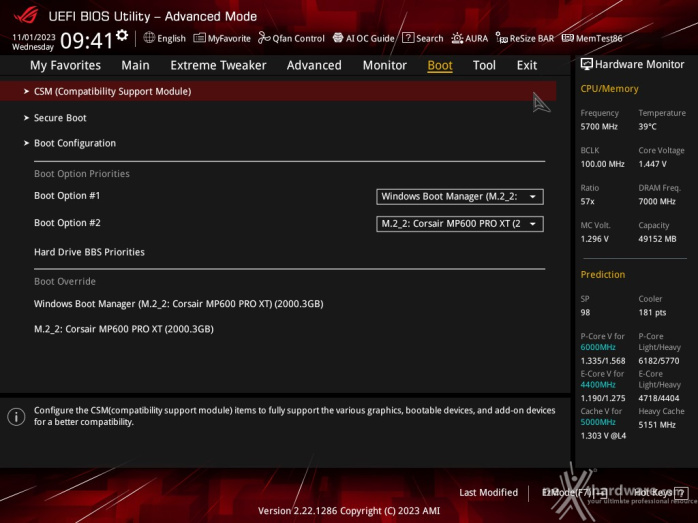Click the 5700 MHz frequency value
The image size is (698, 523).
point(599,126)
